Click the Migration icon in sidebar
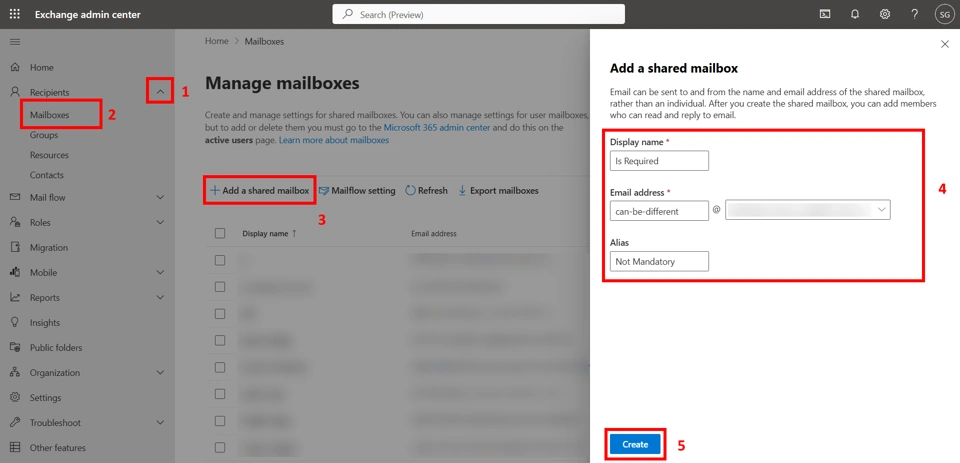 pyautogui.click(x=16, y=247)
